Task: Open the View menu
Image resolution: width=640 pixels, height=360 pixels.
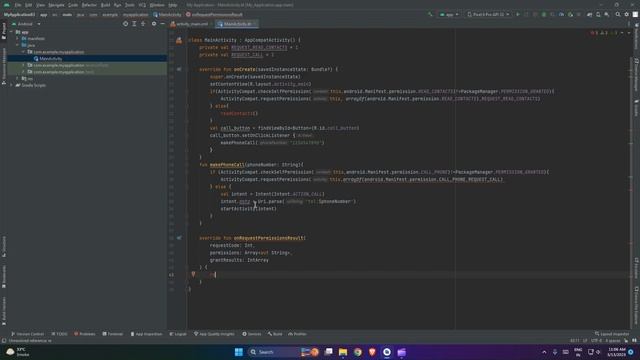Action: (x=40, y=5)
